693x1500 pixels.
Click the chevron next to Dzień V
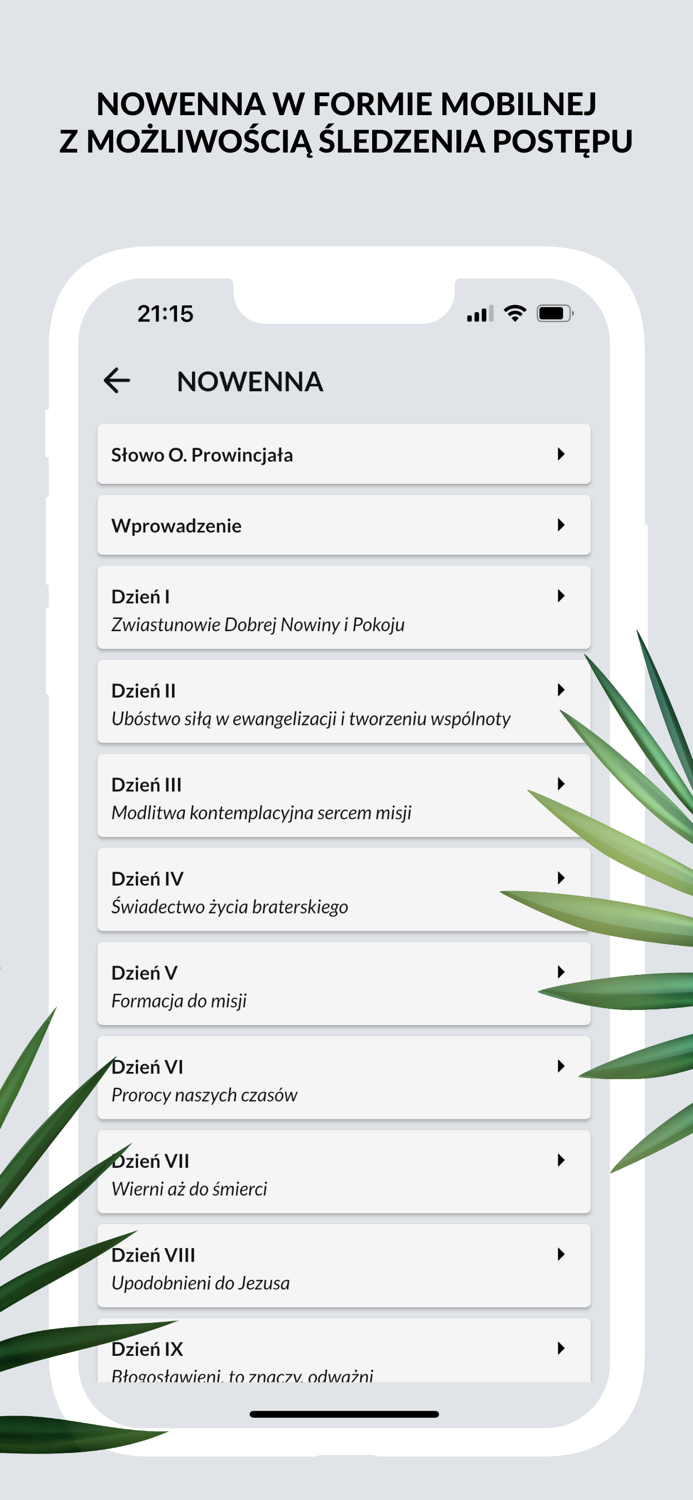point(560,971)
